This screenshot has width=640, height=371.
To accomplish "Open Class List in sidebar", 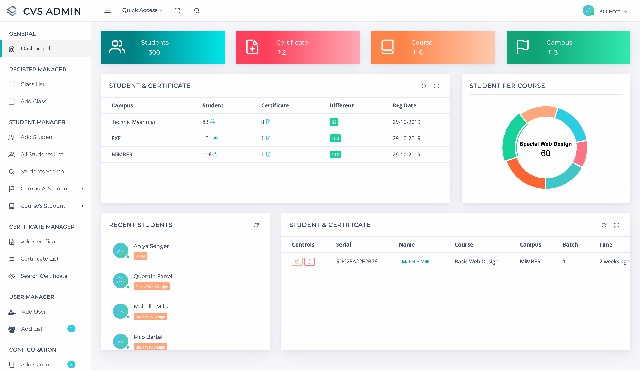I will pyautogui.click(x=32, y=84).
